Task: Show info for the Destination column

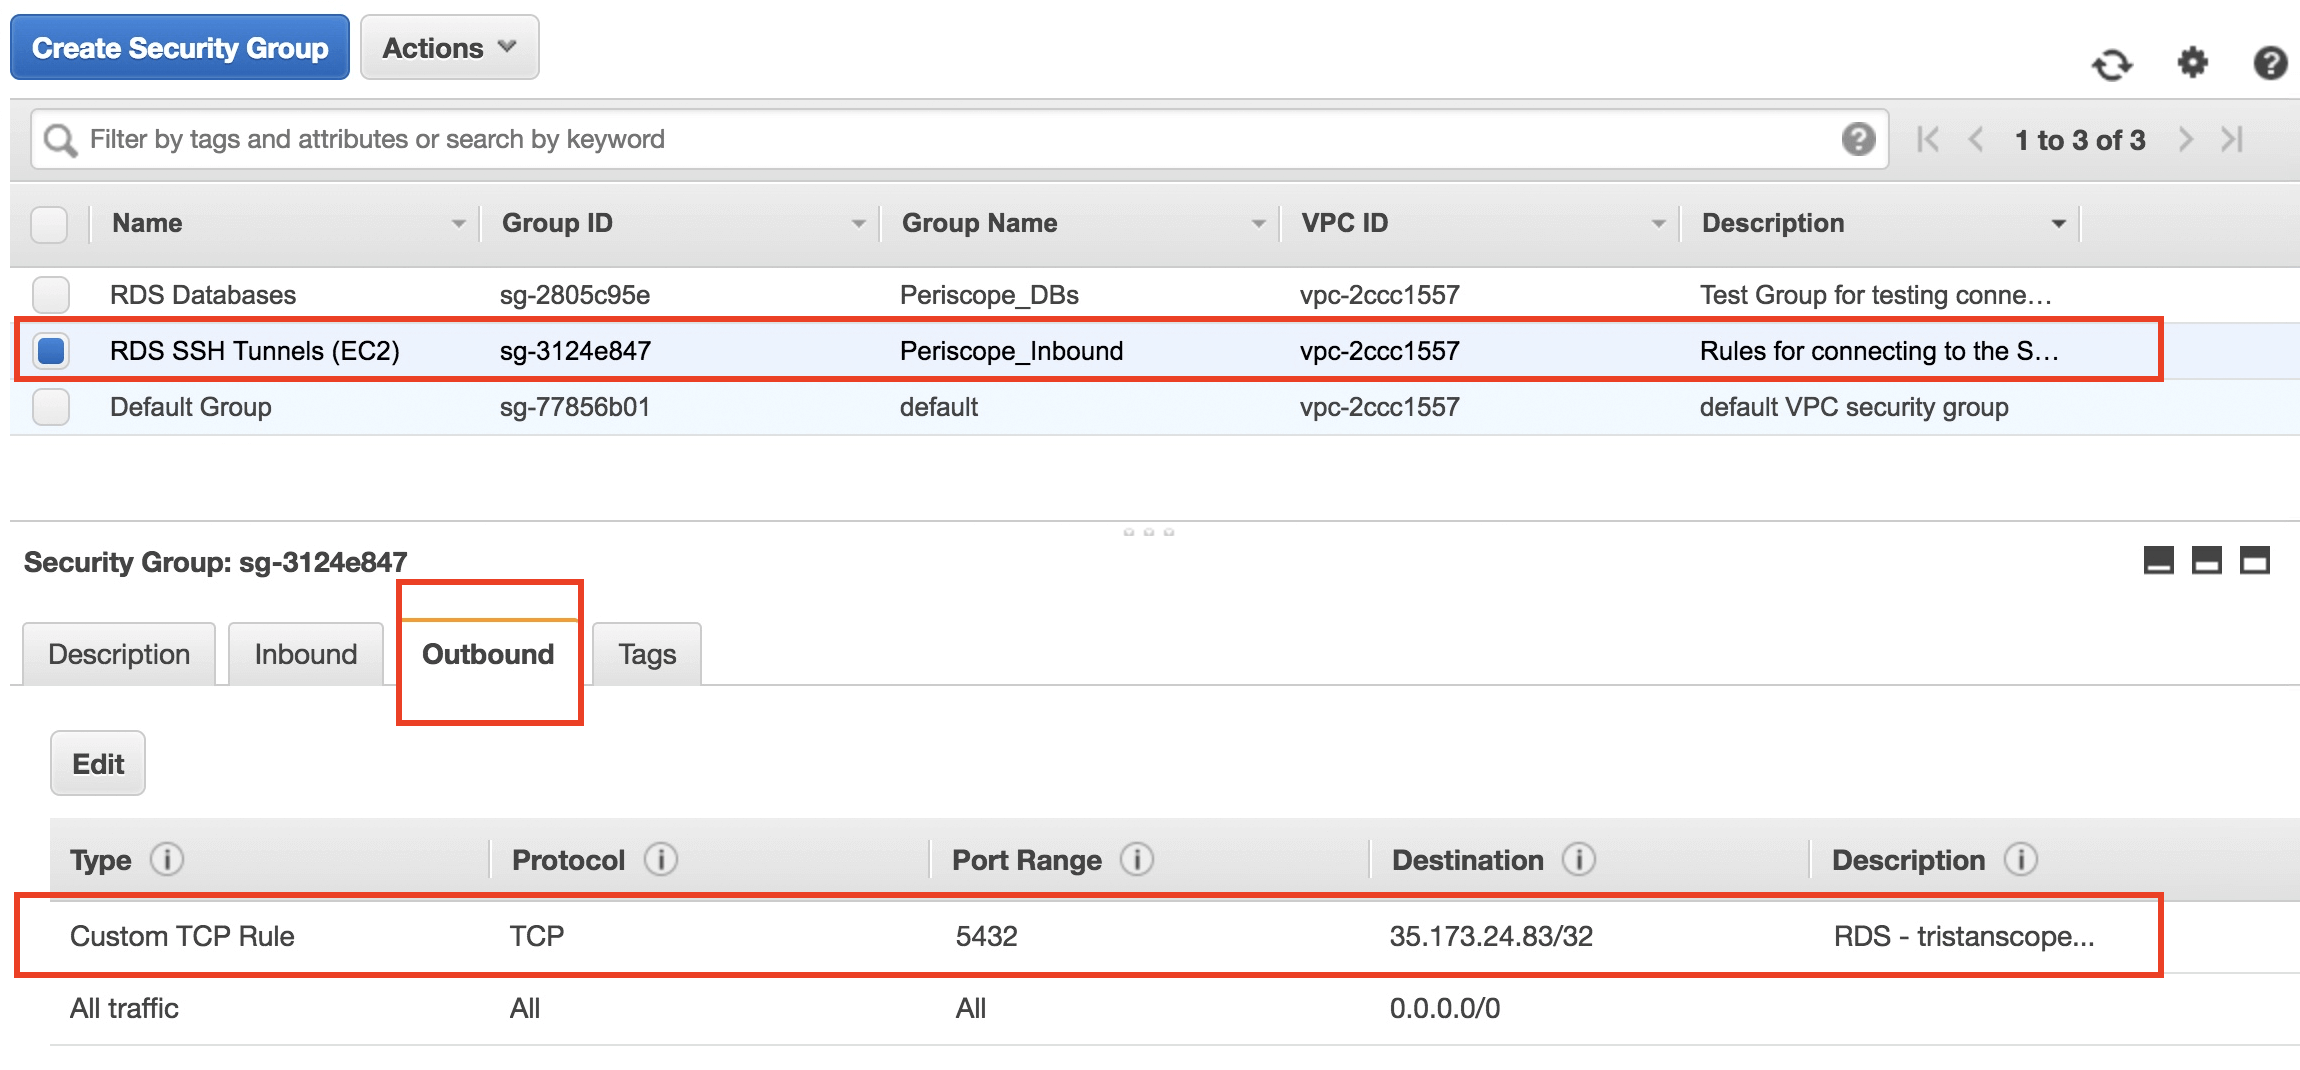Action: coord(1579,859)
